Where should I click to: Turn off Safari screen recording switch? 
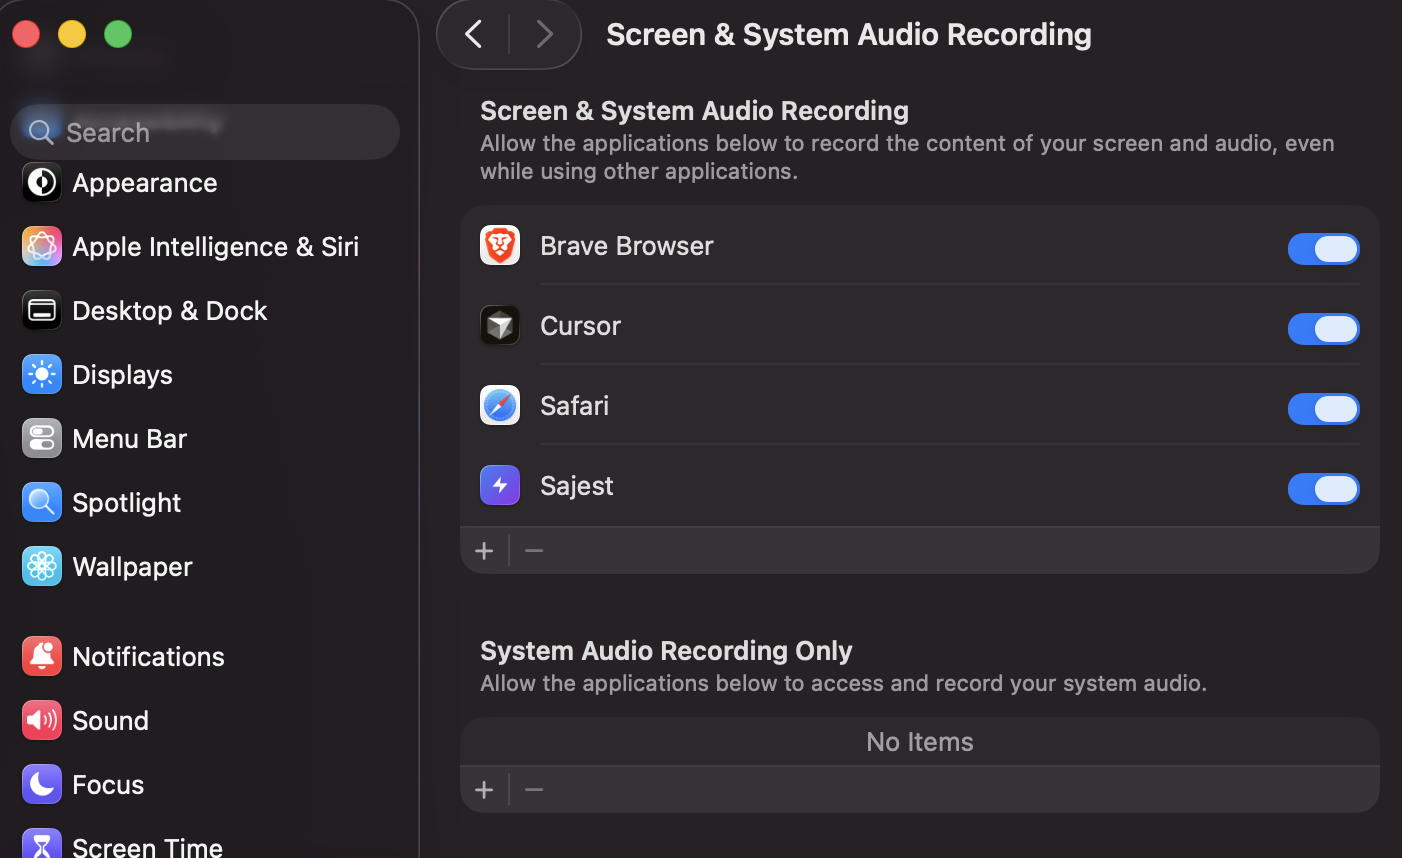pos(1323,409)
